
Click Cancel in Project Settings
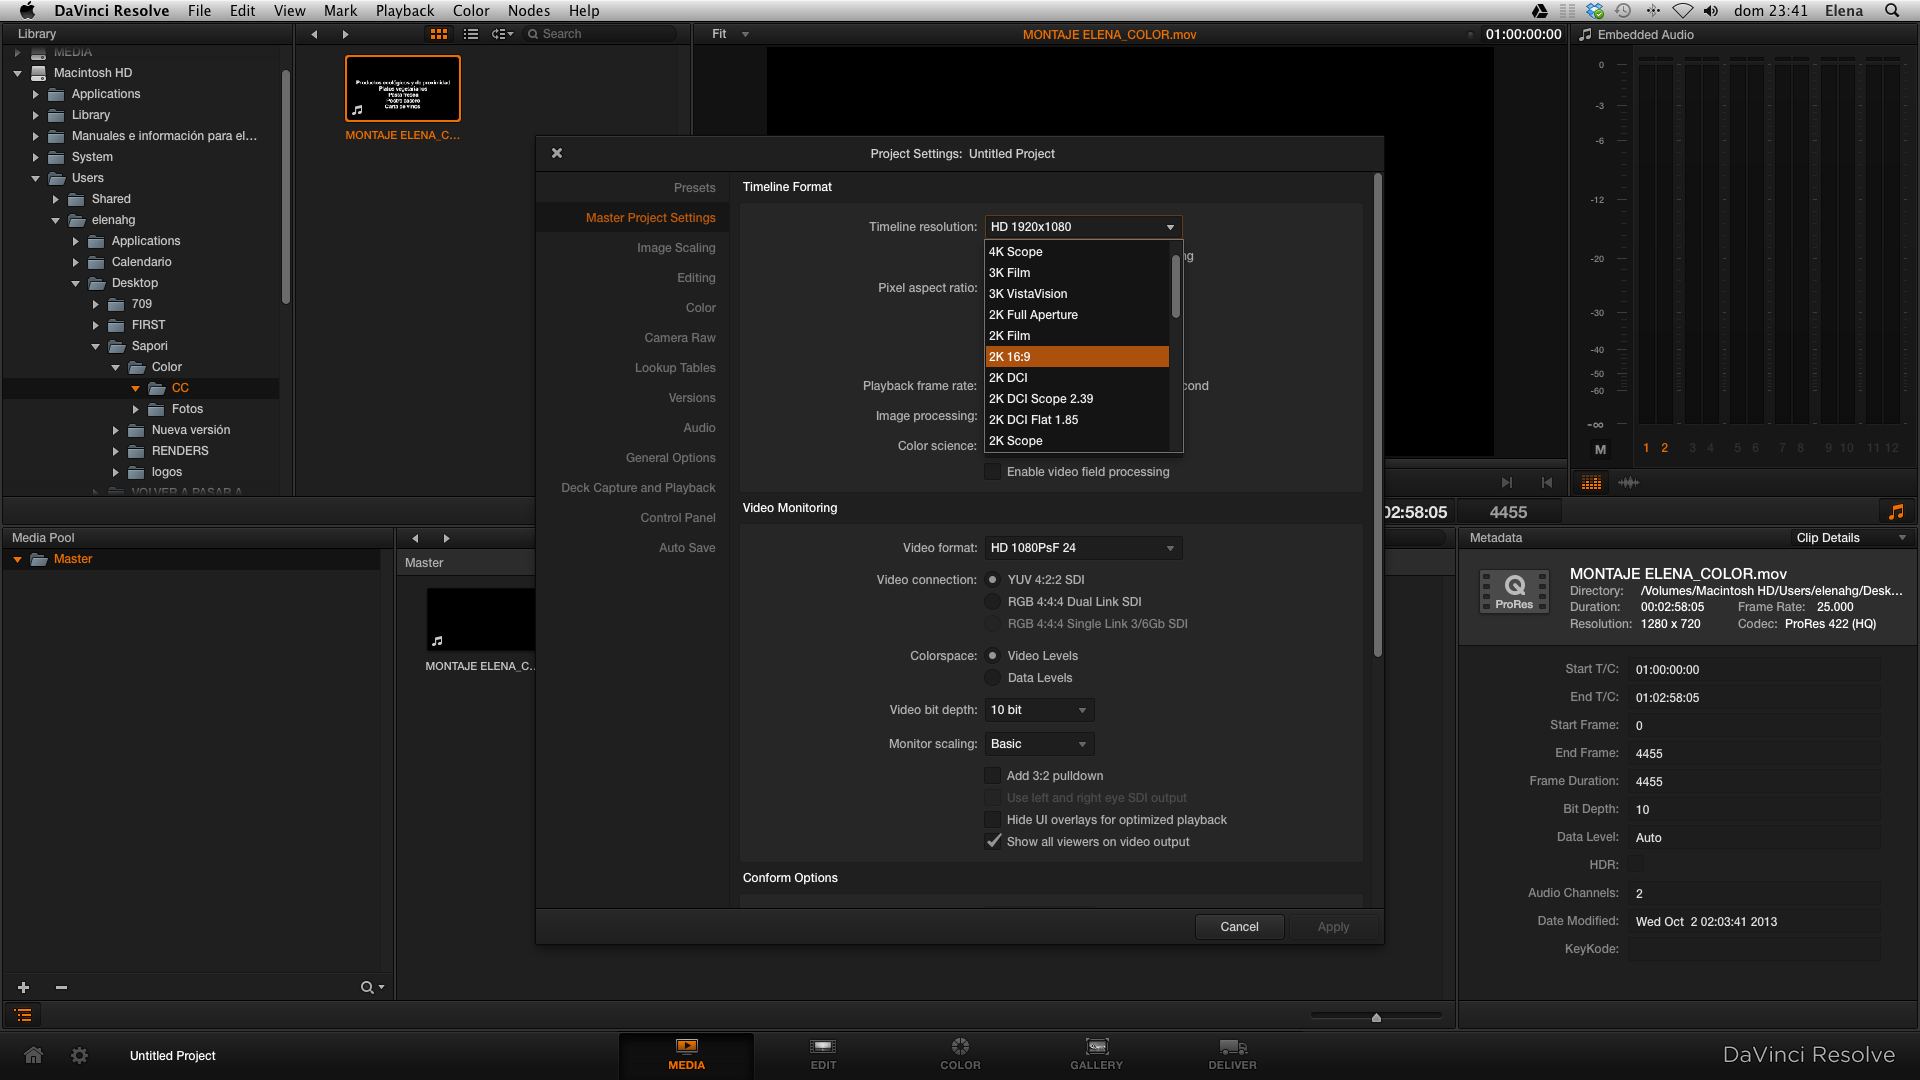(x=1239, y=927)
